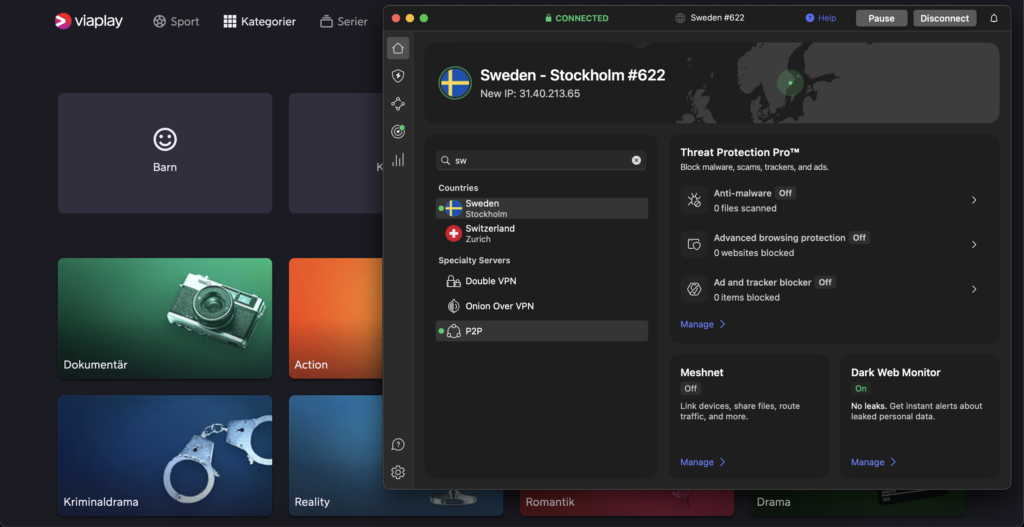Open Manage link under Threat Protection Pro

[x=703, y=324]
